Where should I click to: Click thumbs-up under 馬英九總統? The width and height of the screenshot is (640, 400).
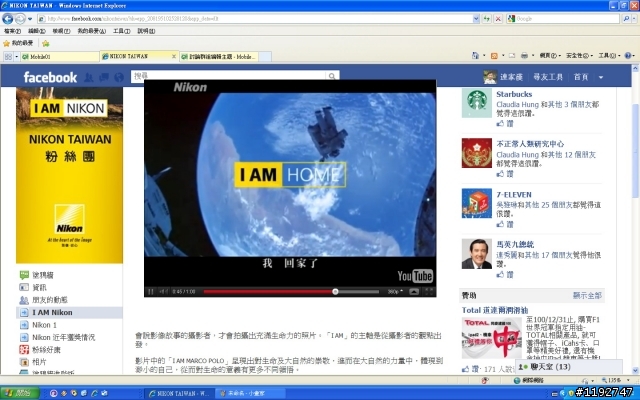coord(500,274)
